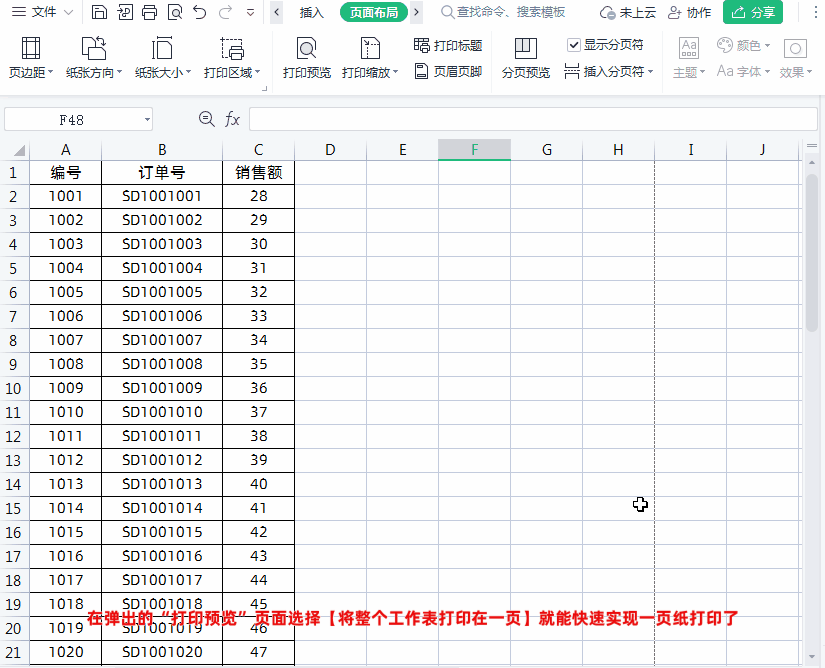Select row 10 header

click(14, 389)
